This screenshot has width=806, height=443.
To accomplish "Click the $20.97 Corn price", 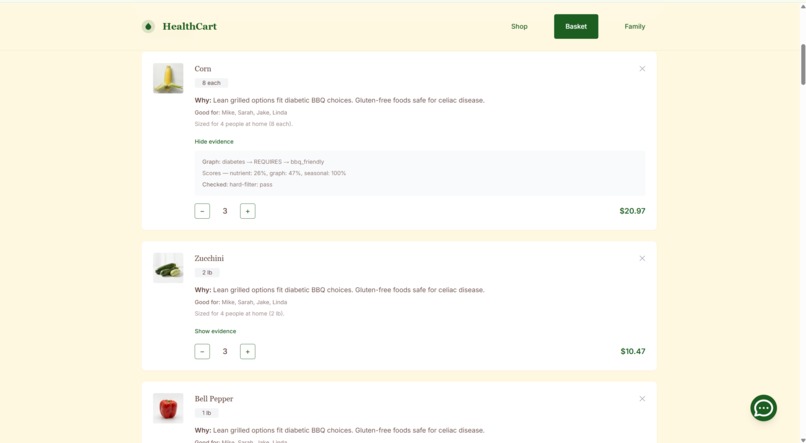I will 632,211.
